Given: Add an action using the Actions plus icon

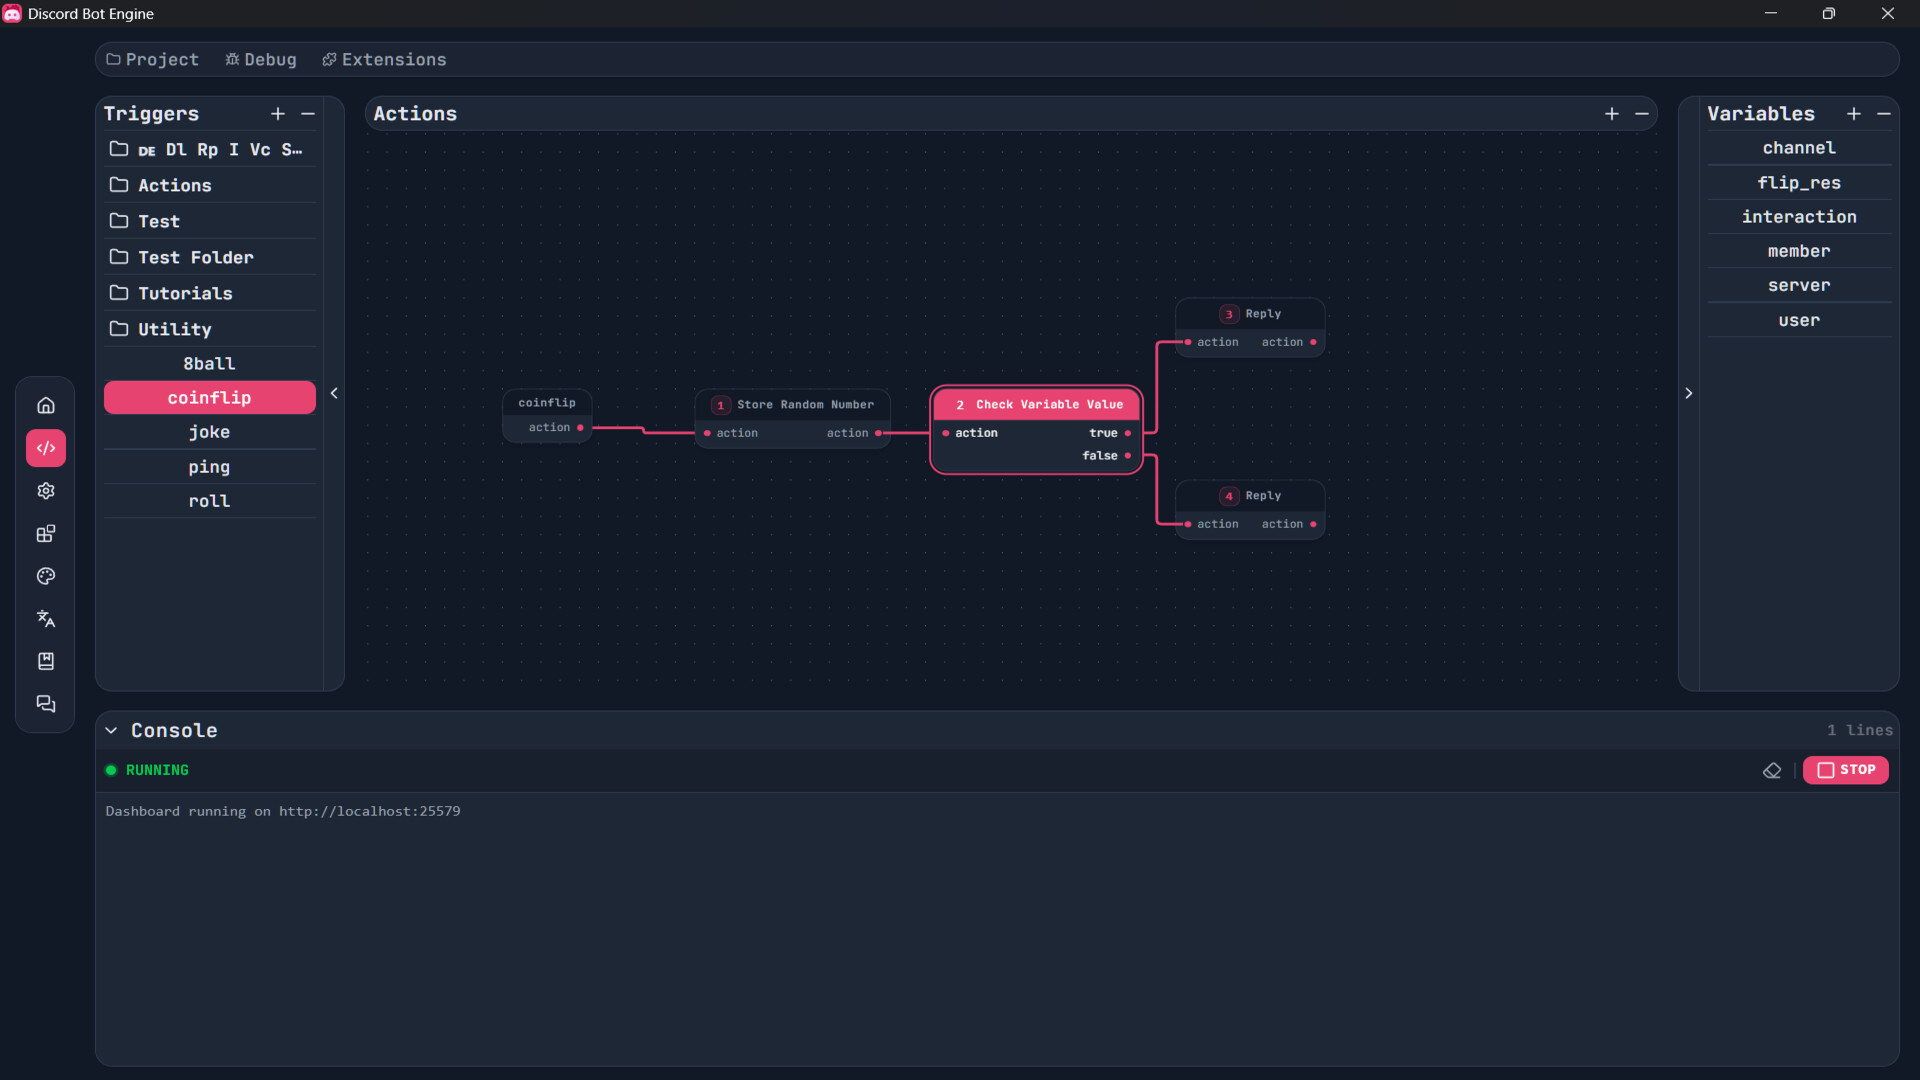Looking at the screenshot, I should point(1611,114).
